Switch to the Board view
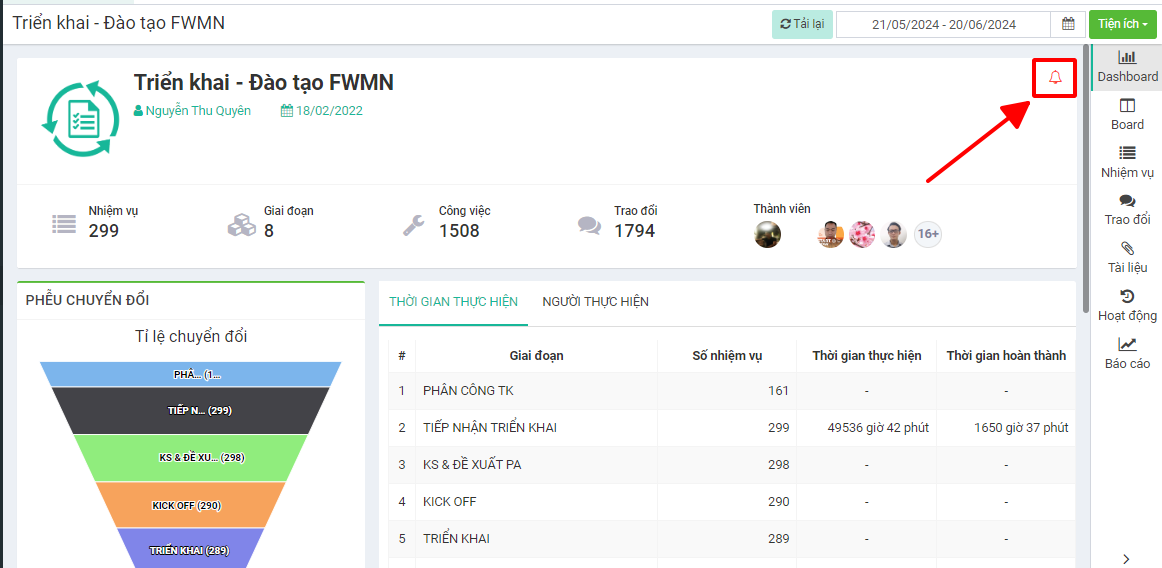Viewport: 1162px width, 568px height. pos(1127,114)
